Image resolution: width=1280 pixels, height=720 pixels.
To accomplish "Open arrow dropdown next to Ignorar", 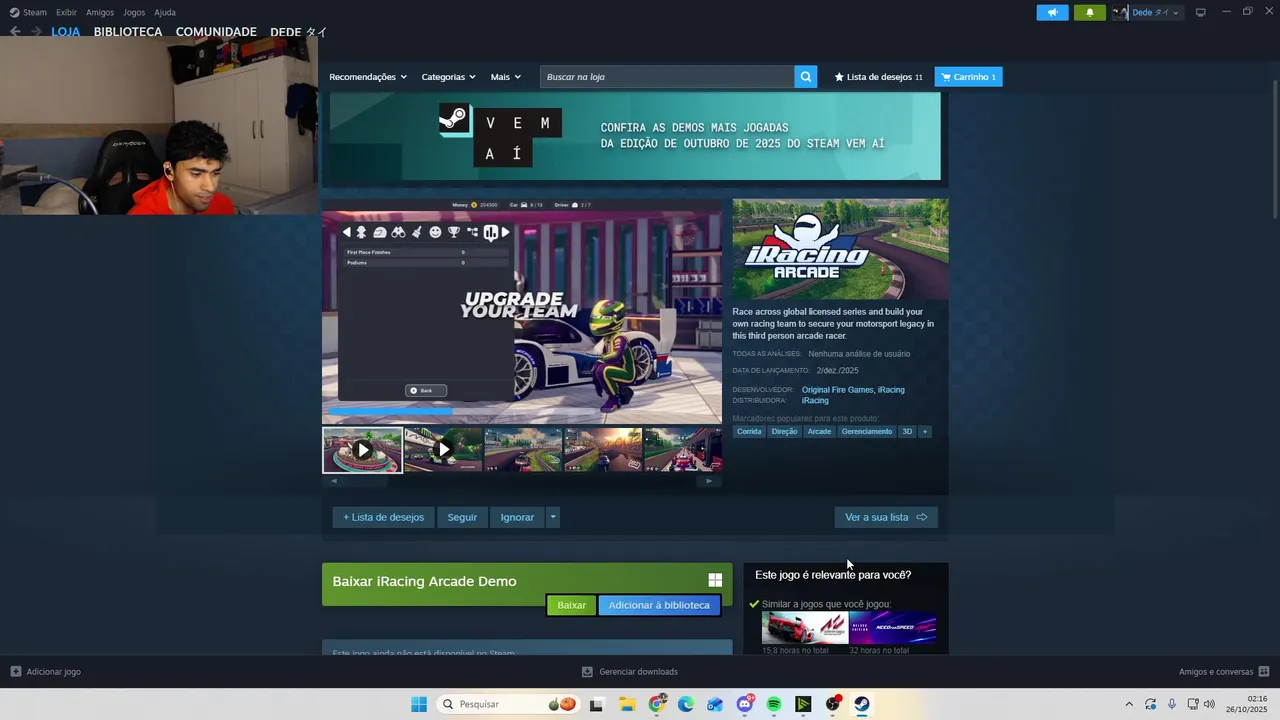I will 553,517.
